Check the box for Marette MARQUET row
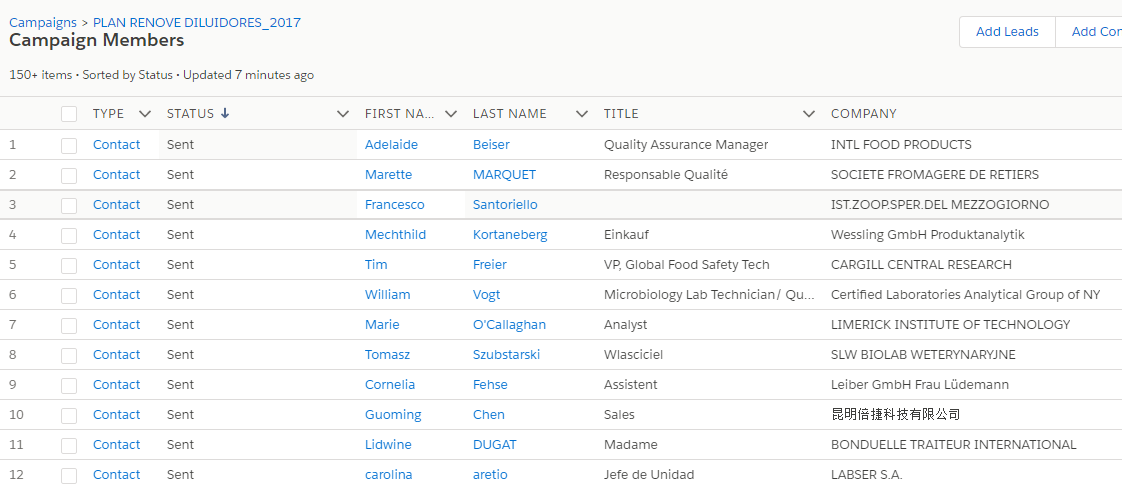The height and width of the screenshot is (489, 1122). pyautogui.click(x=69, y=175)
